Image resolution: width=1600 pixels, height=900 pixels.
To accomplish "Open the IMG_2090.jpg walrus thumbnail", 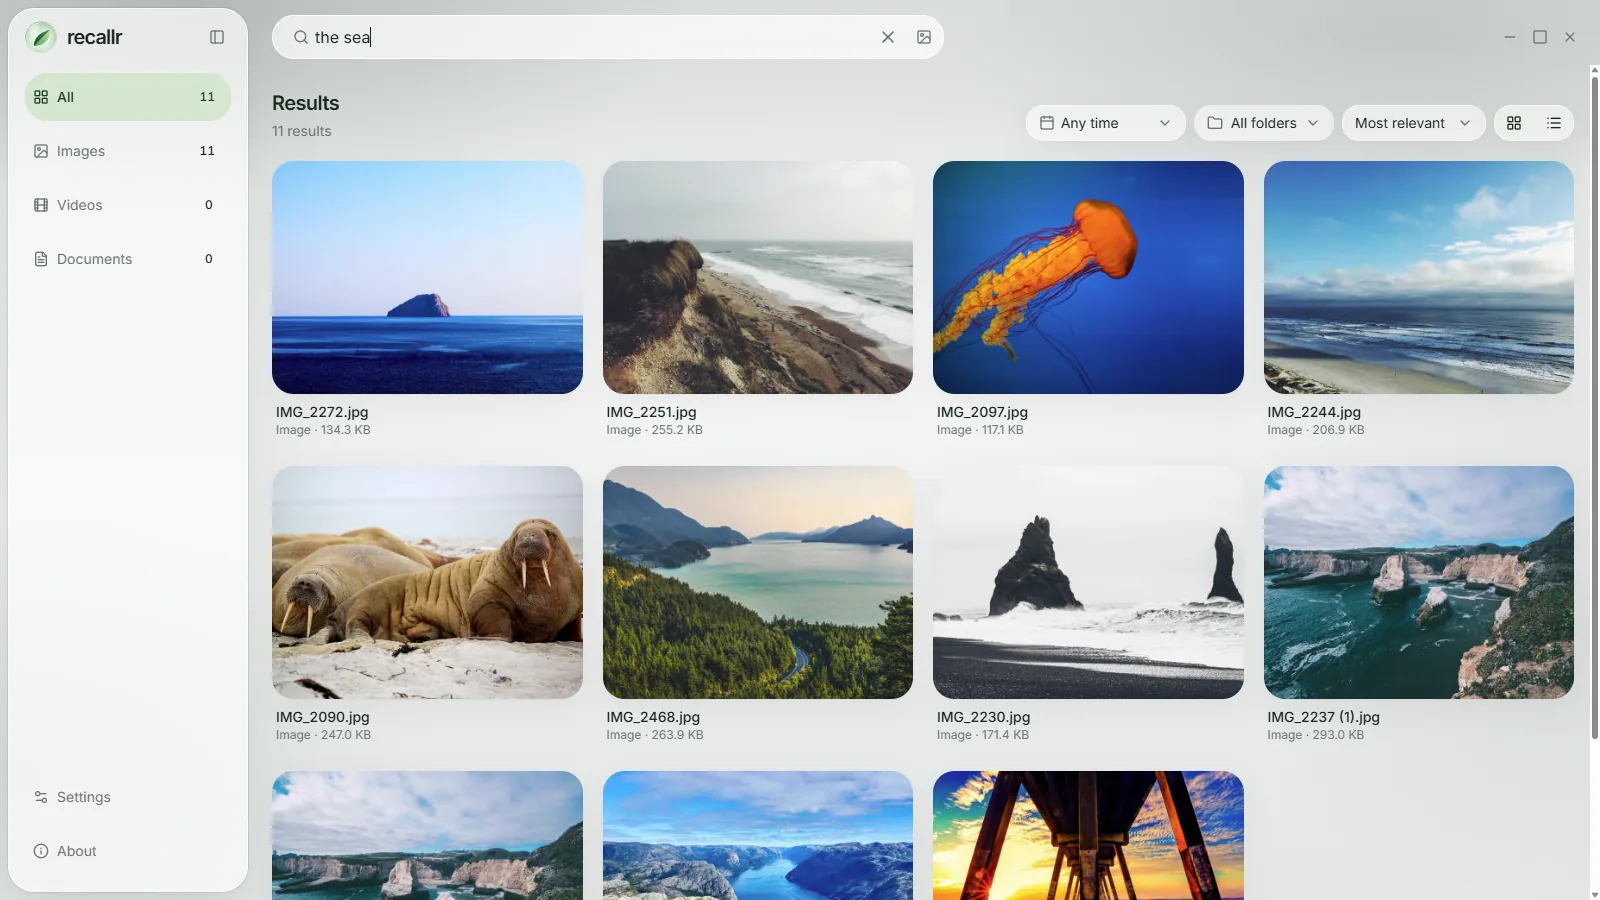I will click(x=427, y=582).
